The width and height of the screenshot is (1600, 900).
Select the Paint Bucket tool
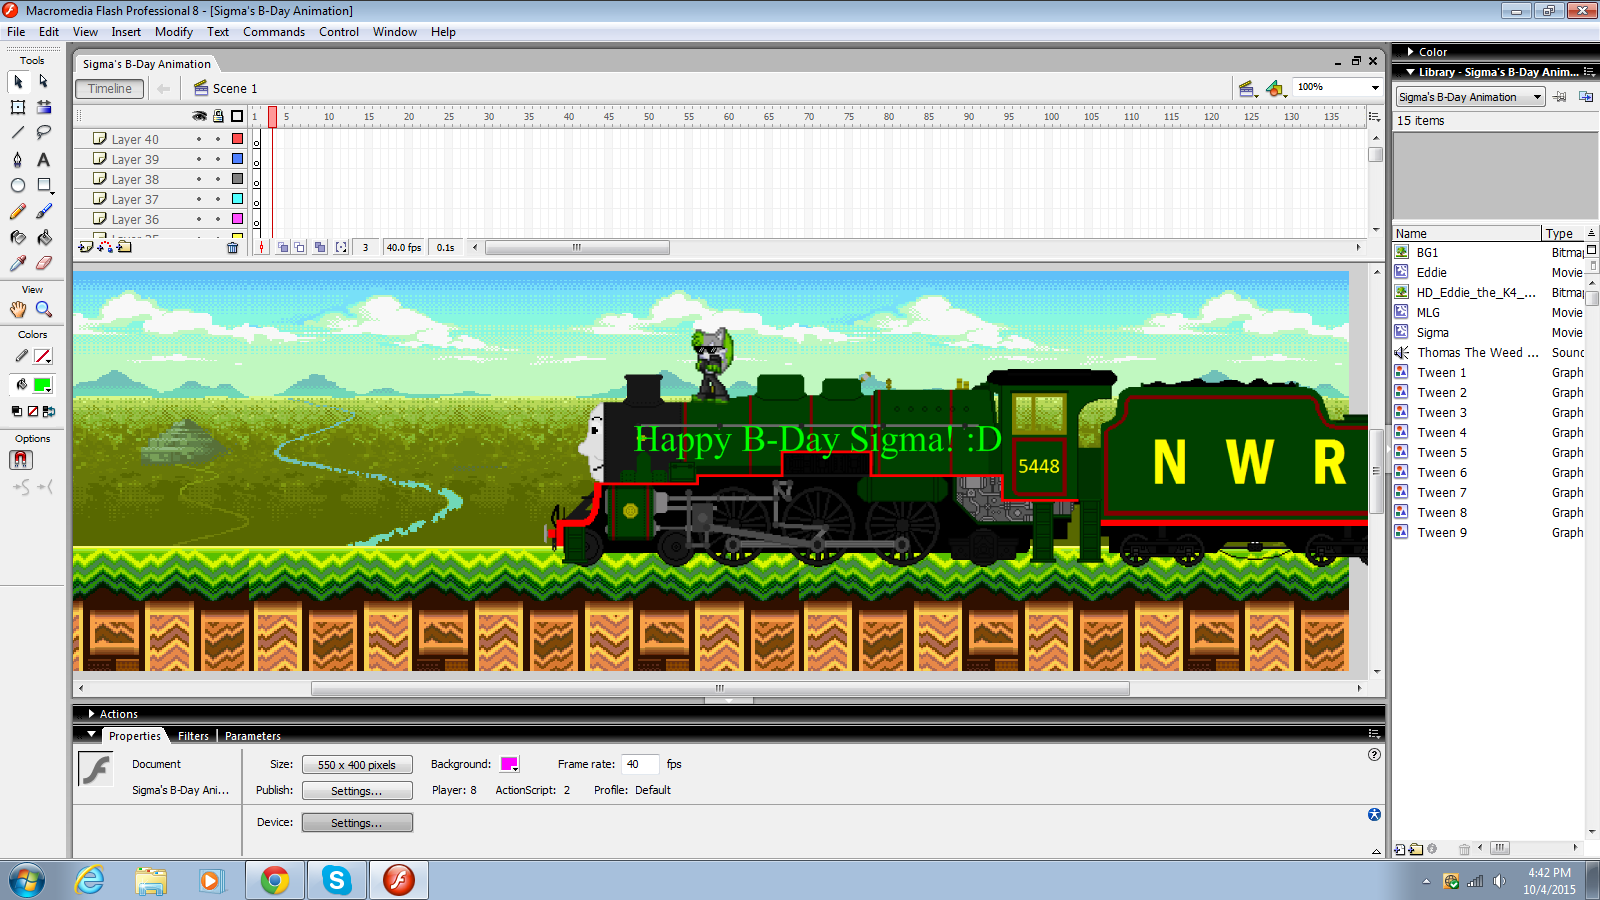[x=44, y=237]
